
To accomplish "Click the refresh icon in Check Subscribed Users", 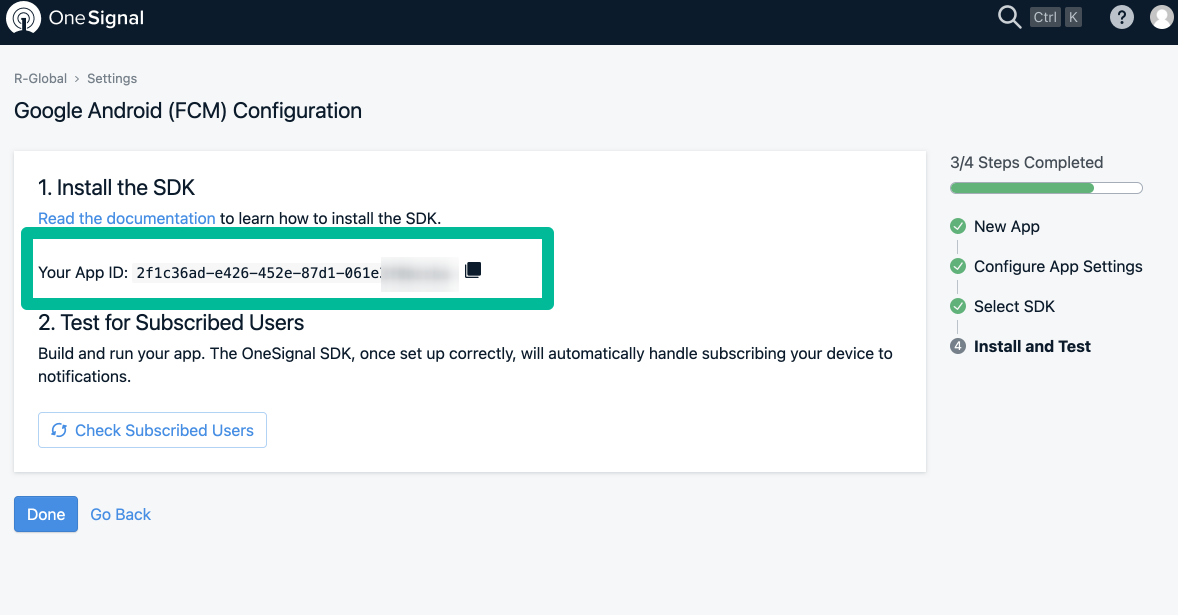I will coord(59,430).
